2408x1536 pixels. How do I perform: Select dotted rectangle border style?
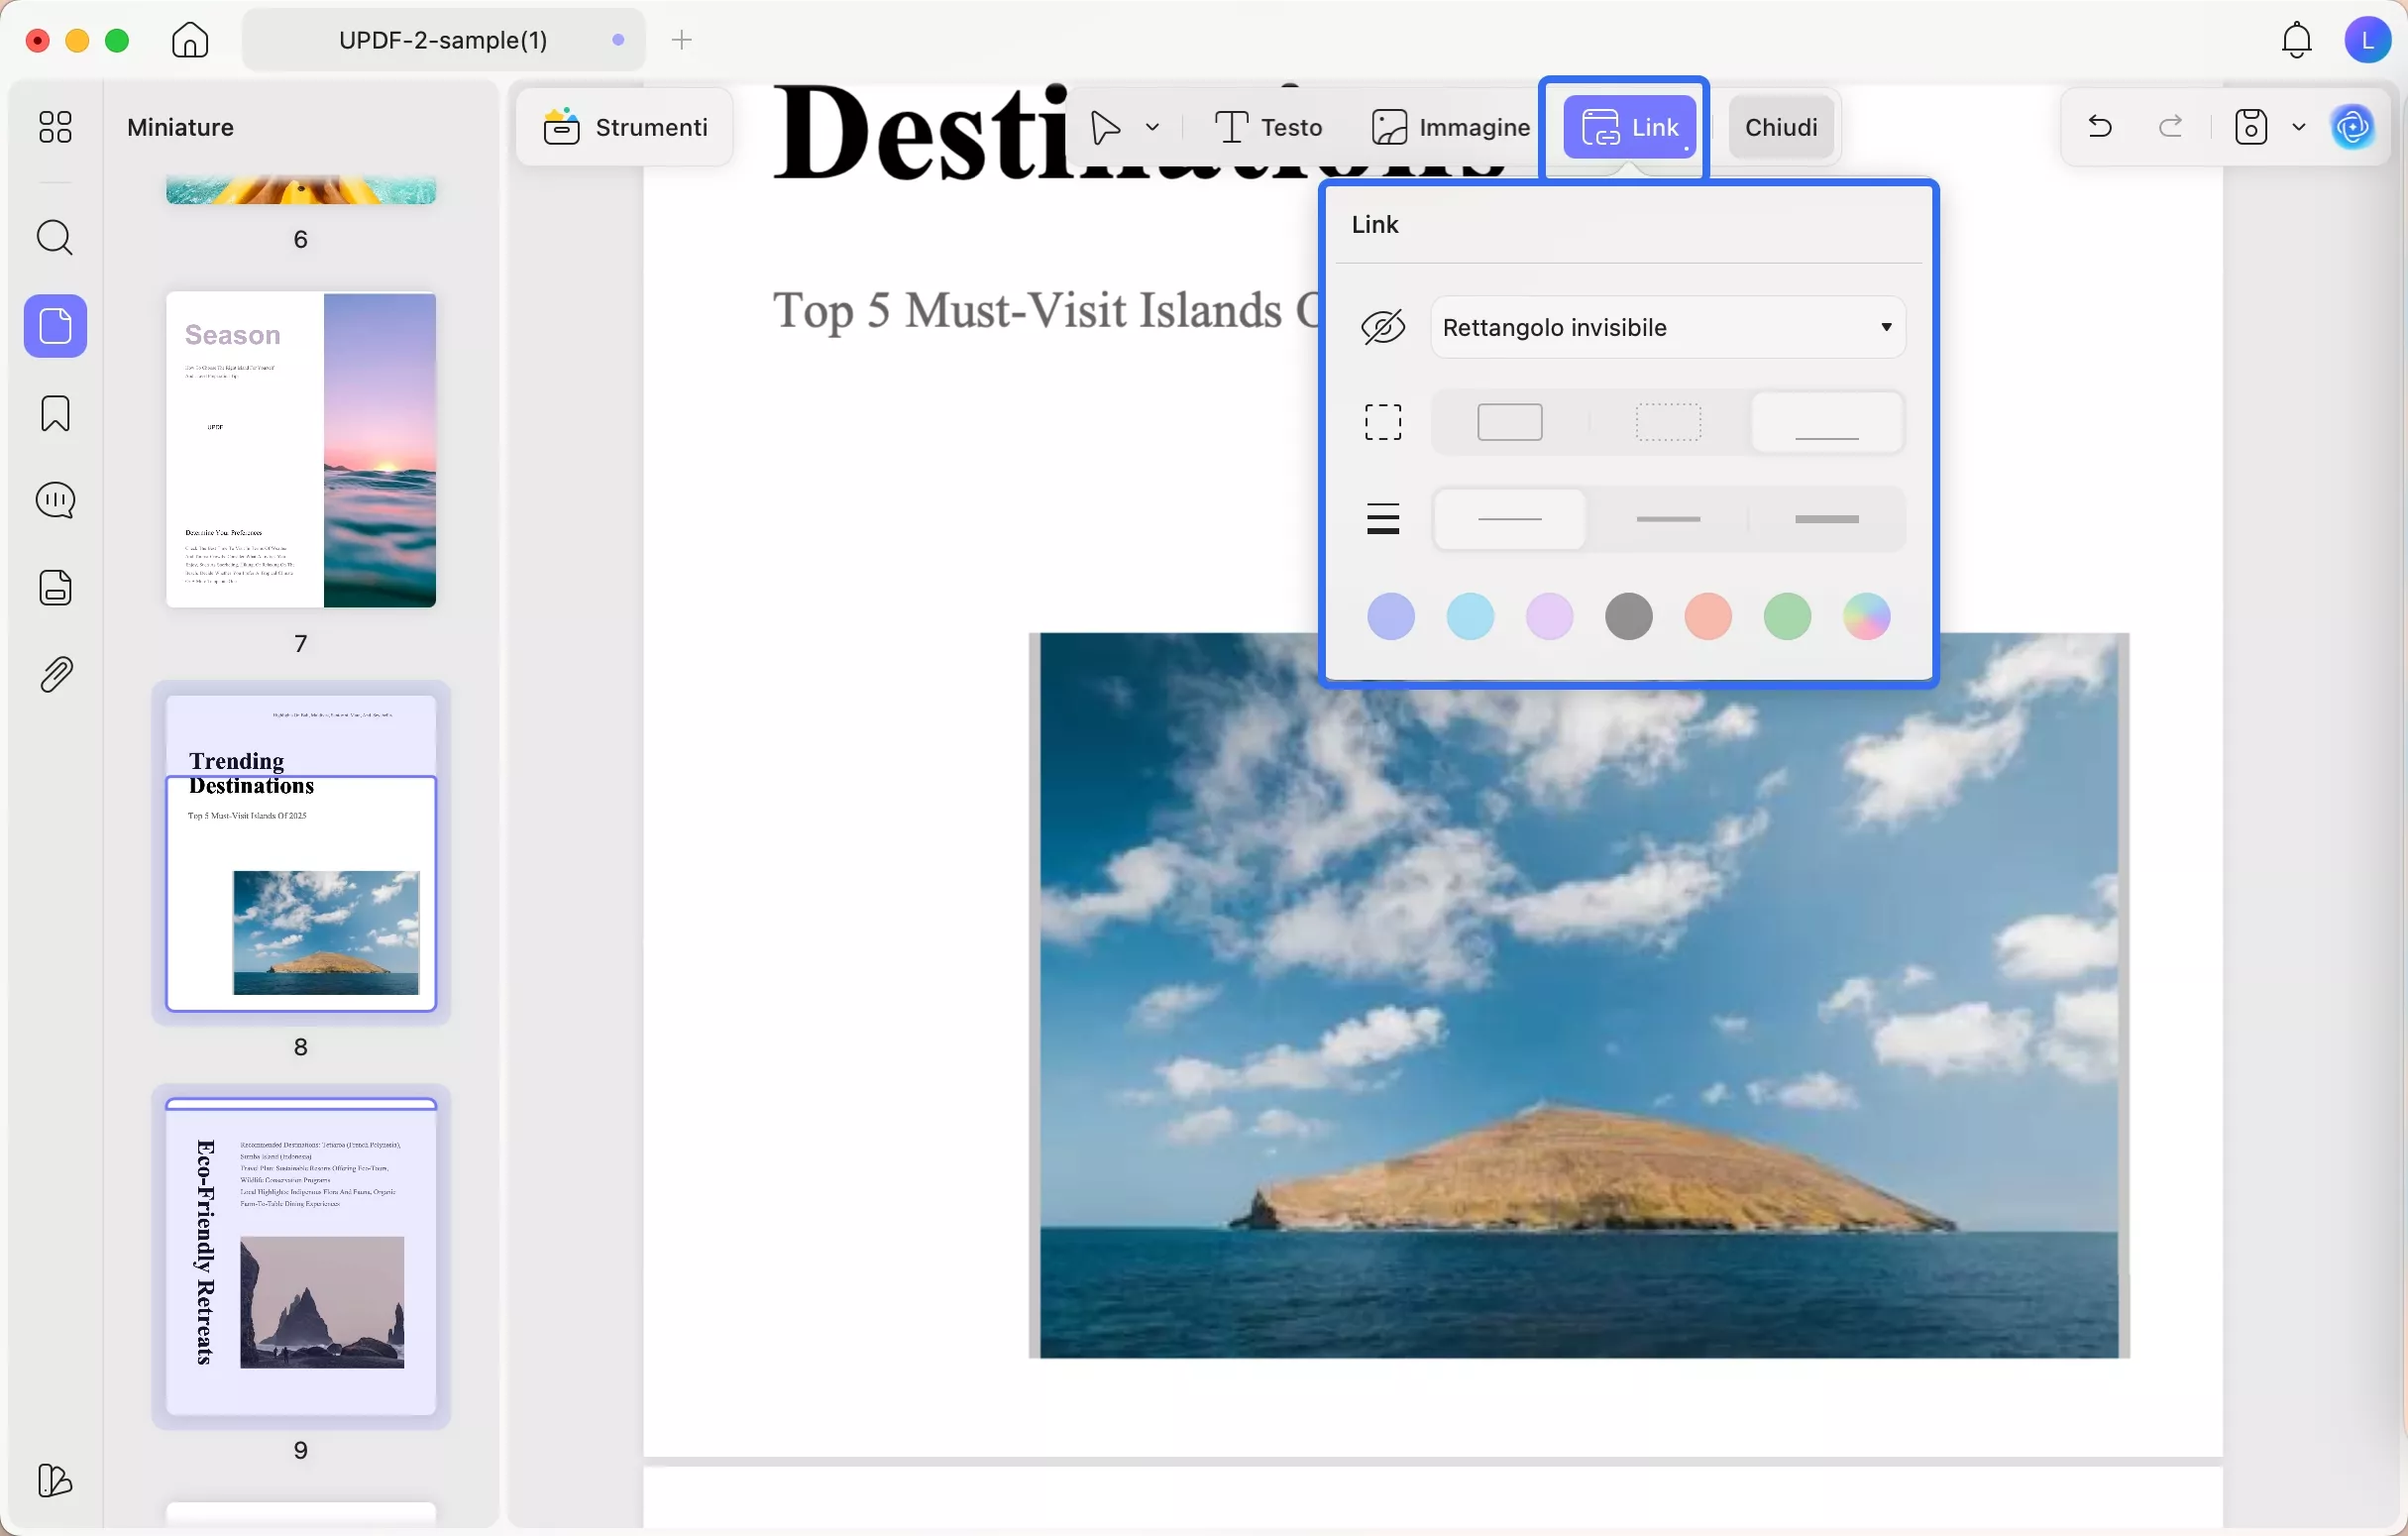click(x=1667, y=422)
